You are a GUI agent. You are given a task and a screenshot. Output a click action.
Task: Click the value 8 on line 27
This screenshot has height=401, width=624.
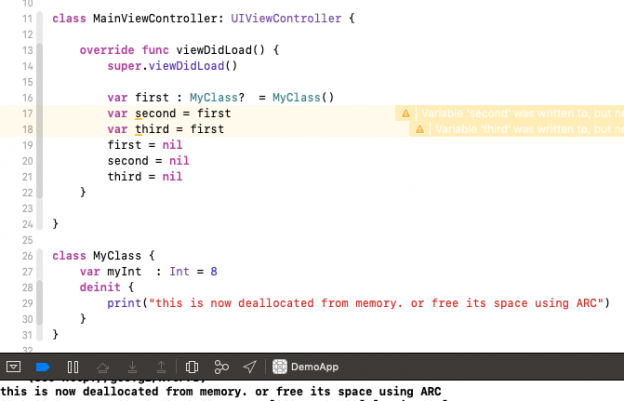click(x=214, y=272)
